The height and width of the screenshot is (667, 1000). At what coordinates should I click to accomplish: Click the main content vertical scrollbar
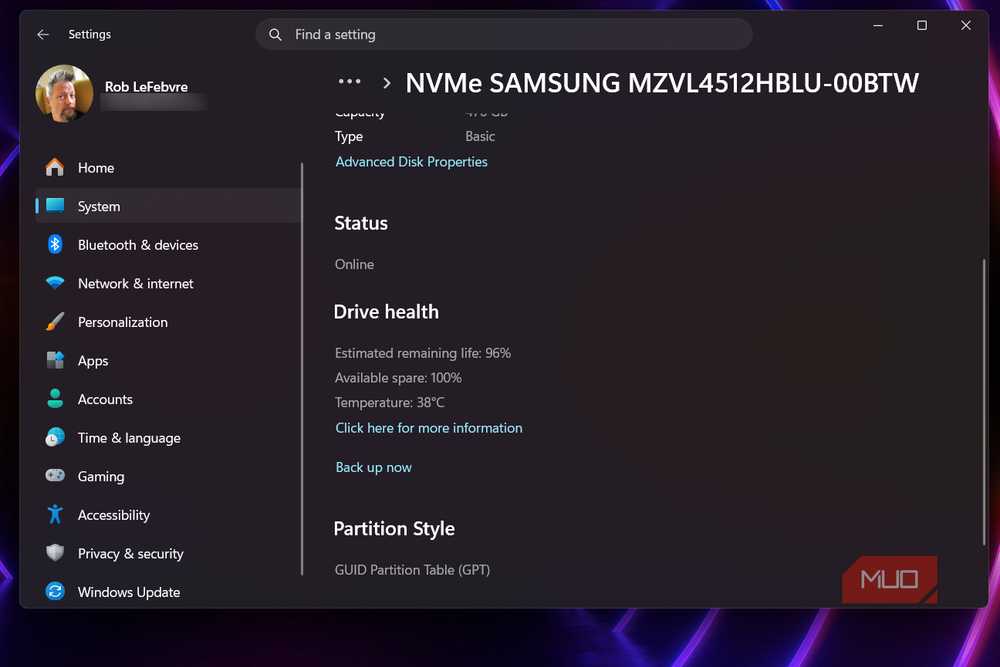coord(983,401)
